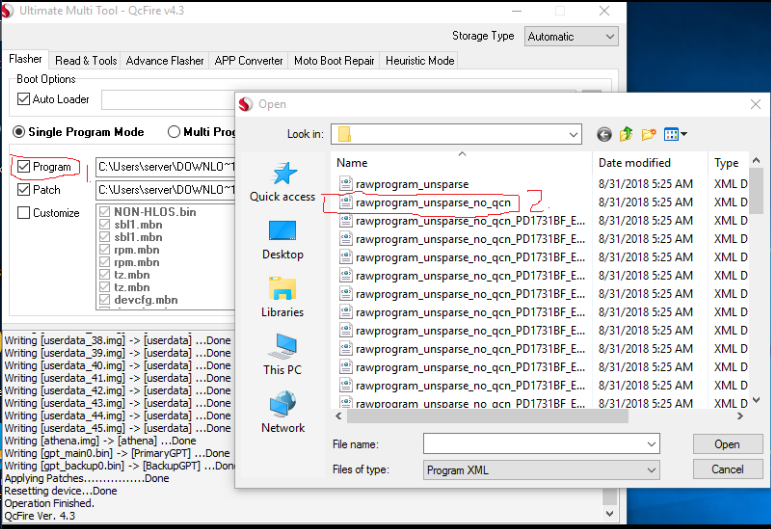Sort files by Type column header

coord(728,163)
